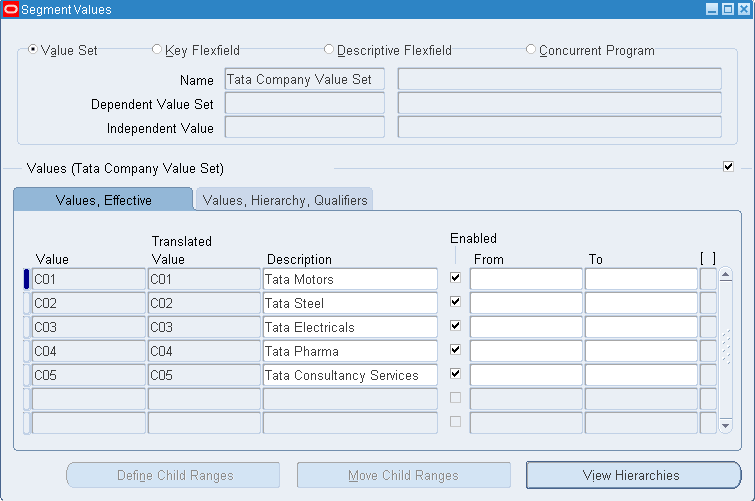The height and width of the screenshot is (501, 755).
Task: Click the To date field for C04
Action: click(x=641, y=351)
